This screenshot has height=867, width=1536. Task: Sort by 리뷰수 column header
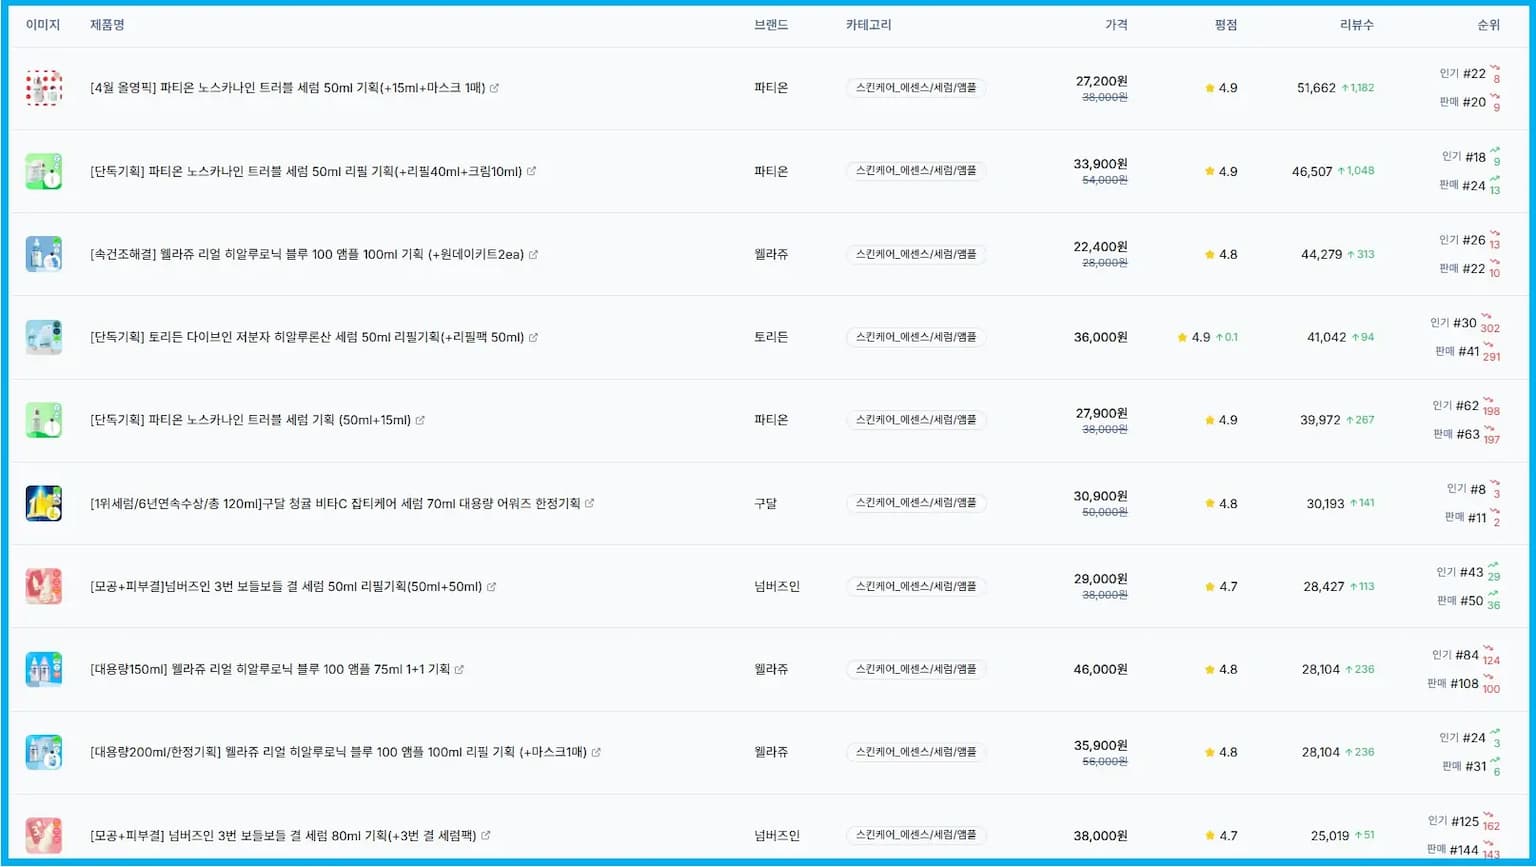click(1357, 25)
